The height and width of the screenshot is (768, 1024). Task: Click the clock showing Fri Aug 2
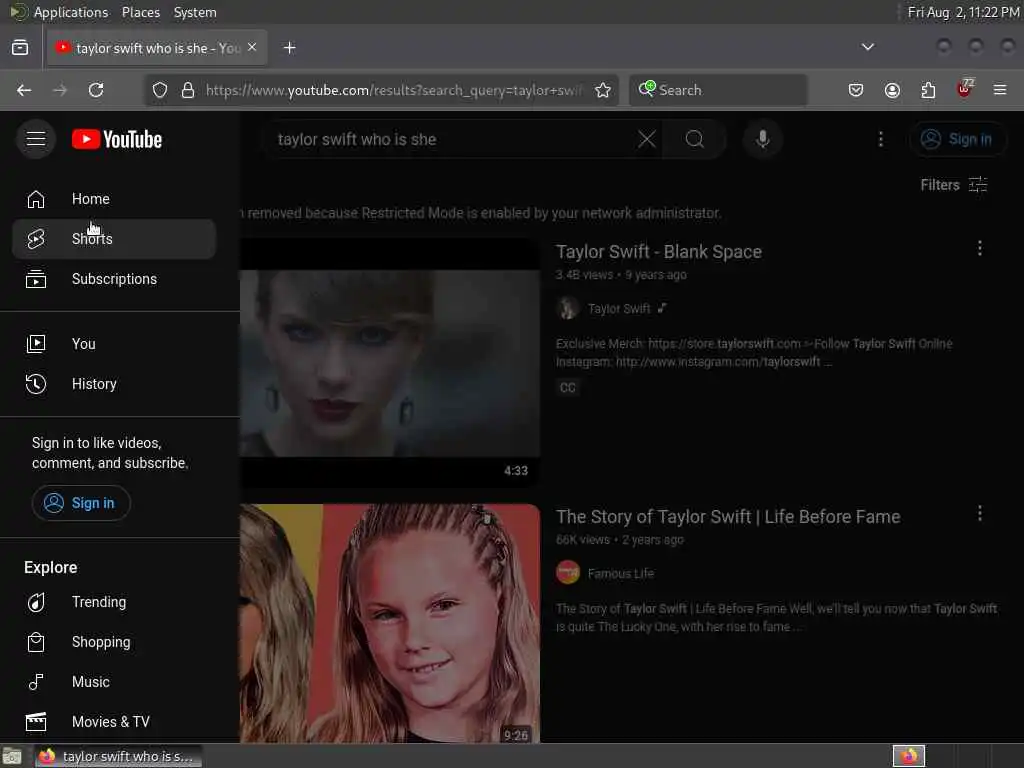(x=963, y=12)
